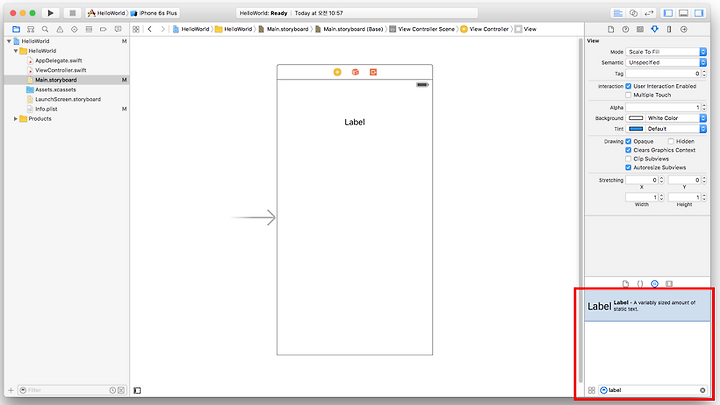
Task: Switch to the Standard editor
Action: pyautogui.click(x=618, y=13)
